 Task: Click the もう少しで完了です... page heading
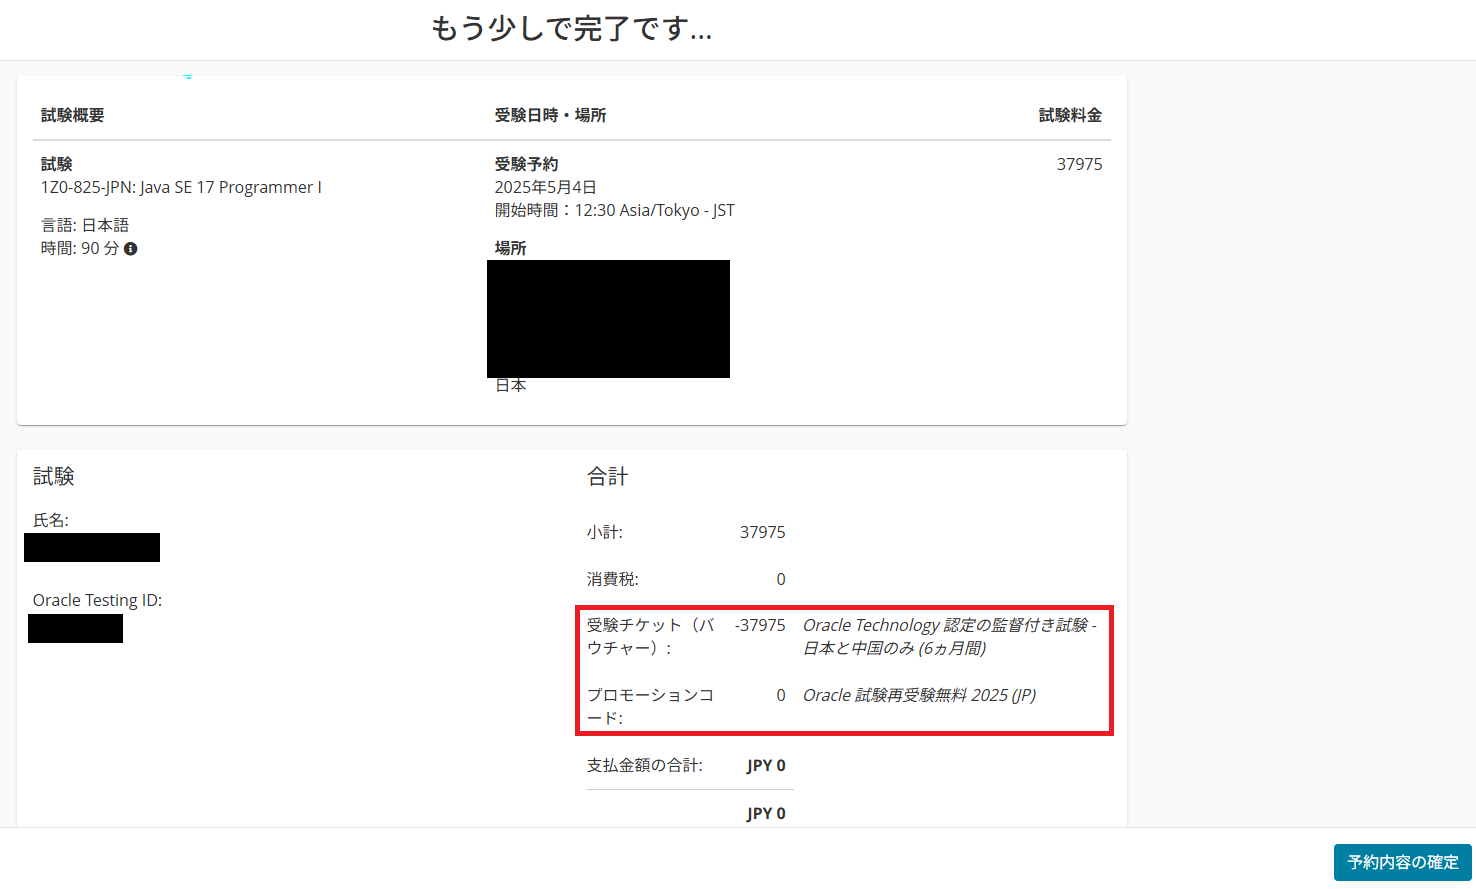coord(571,29)
